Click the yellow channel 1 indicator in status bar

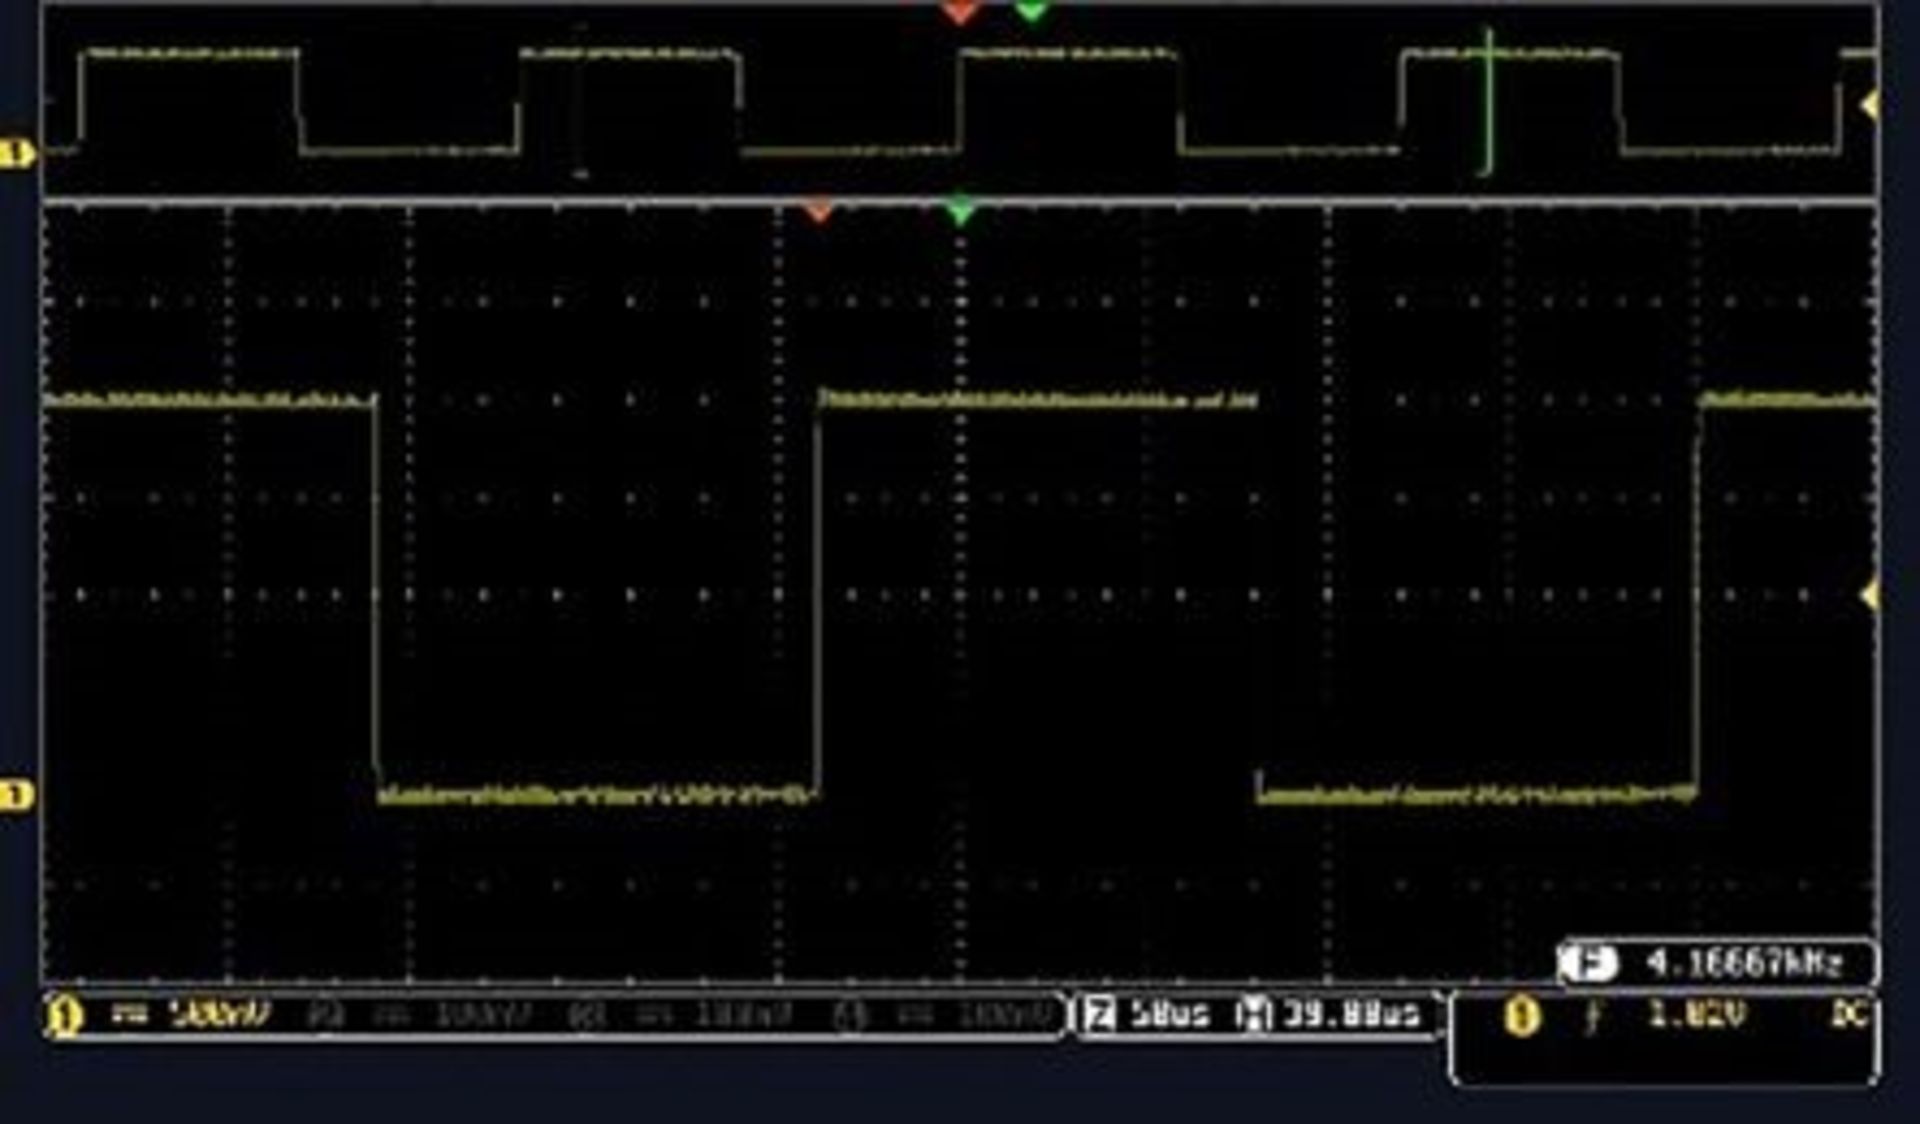[x=63, y=1017]
